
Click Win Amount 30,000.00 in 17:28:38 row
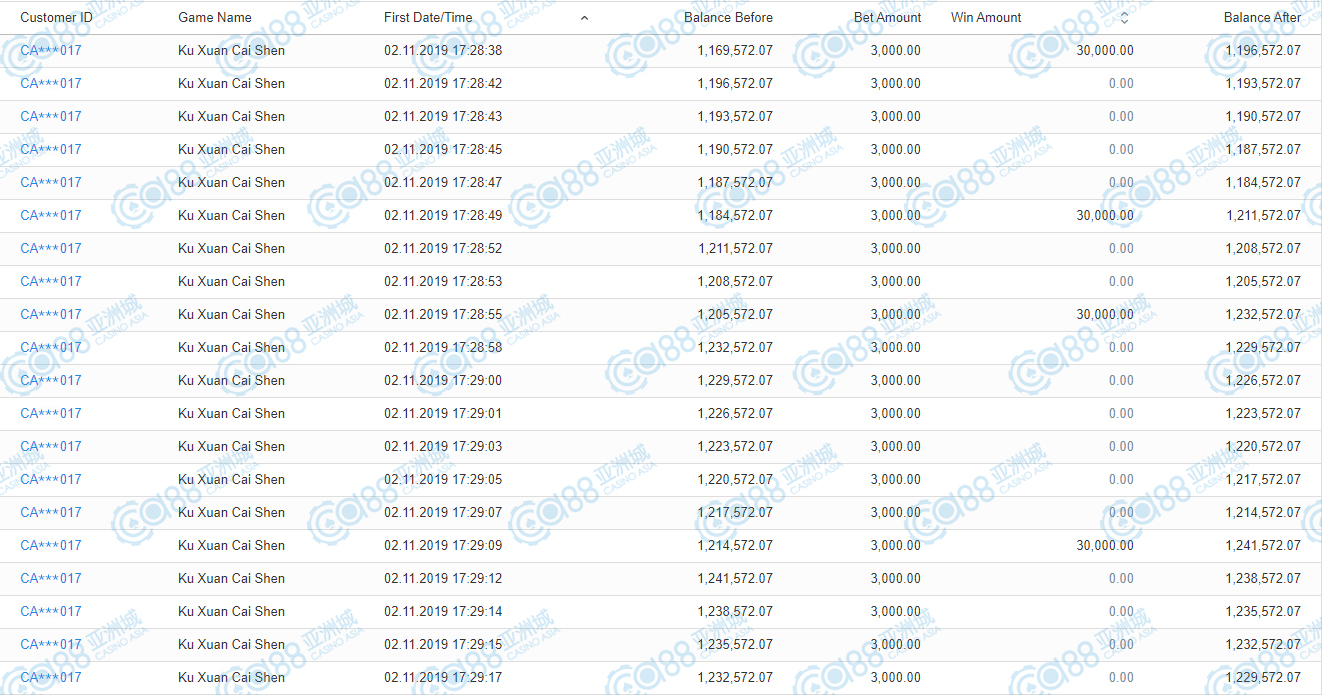tap(1105, 50)
